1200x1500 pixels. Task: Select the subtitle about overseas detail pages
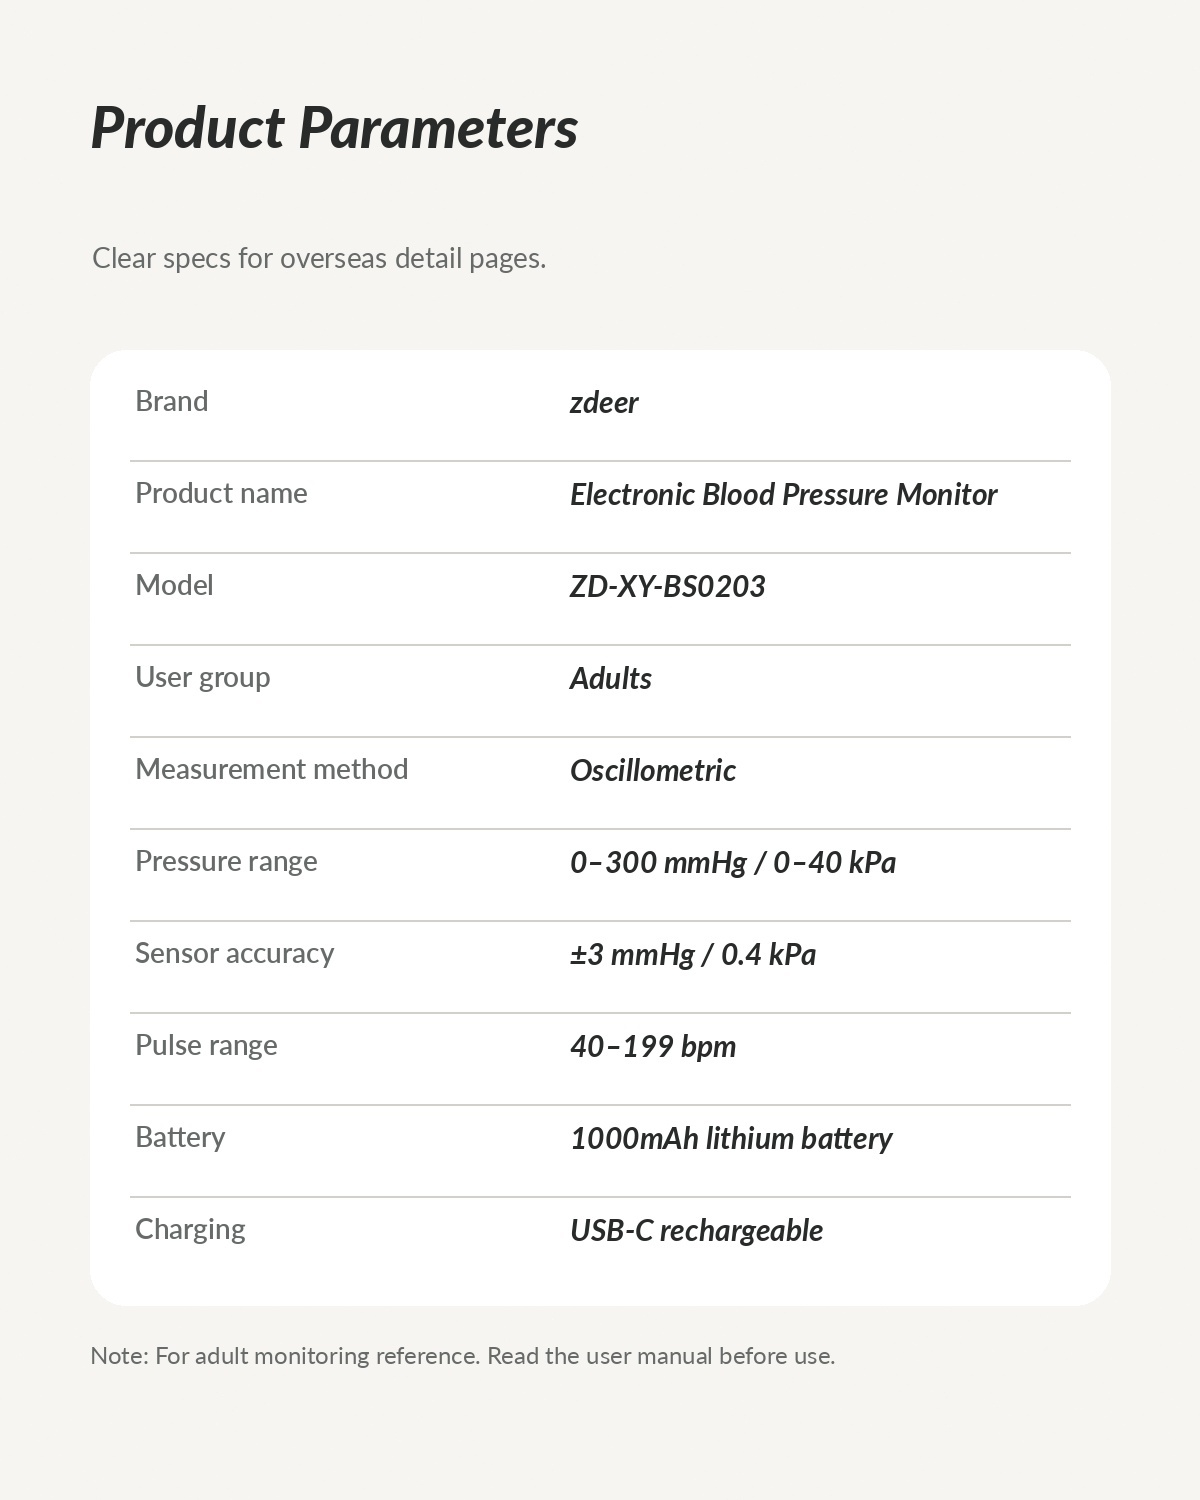[319, 258]
